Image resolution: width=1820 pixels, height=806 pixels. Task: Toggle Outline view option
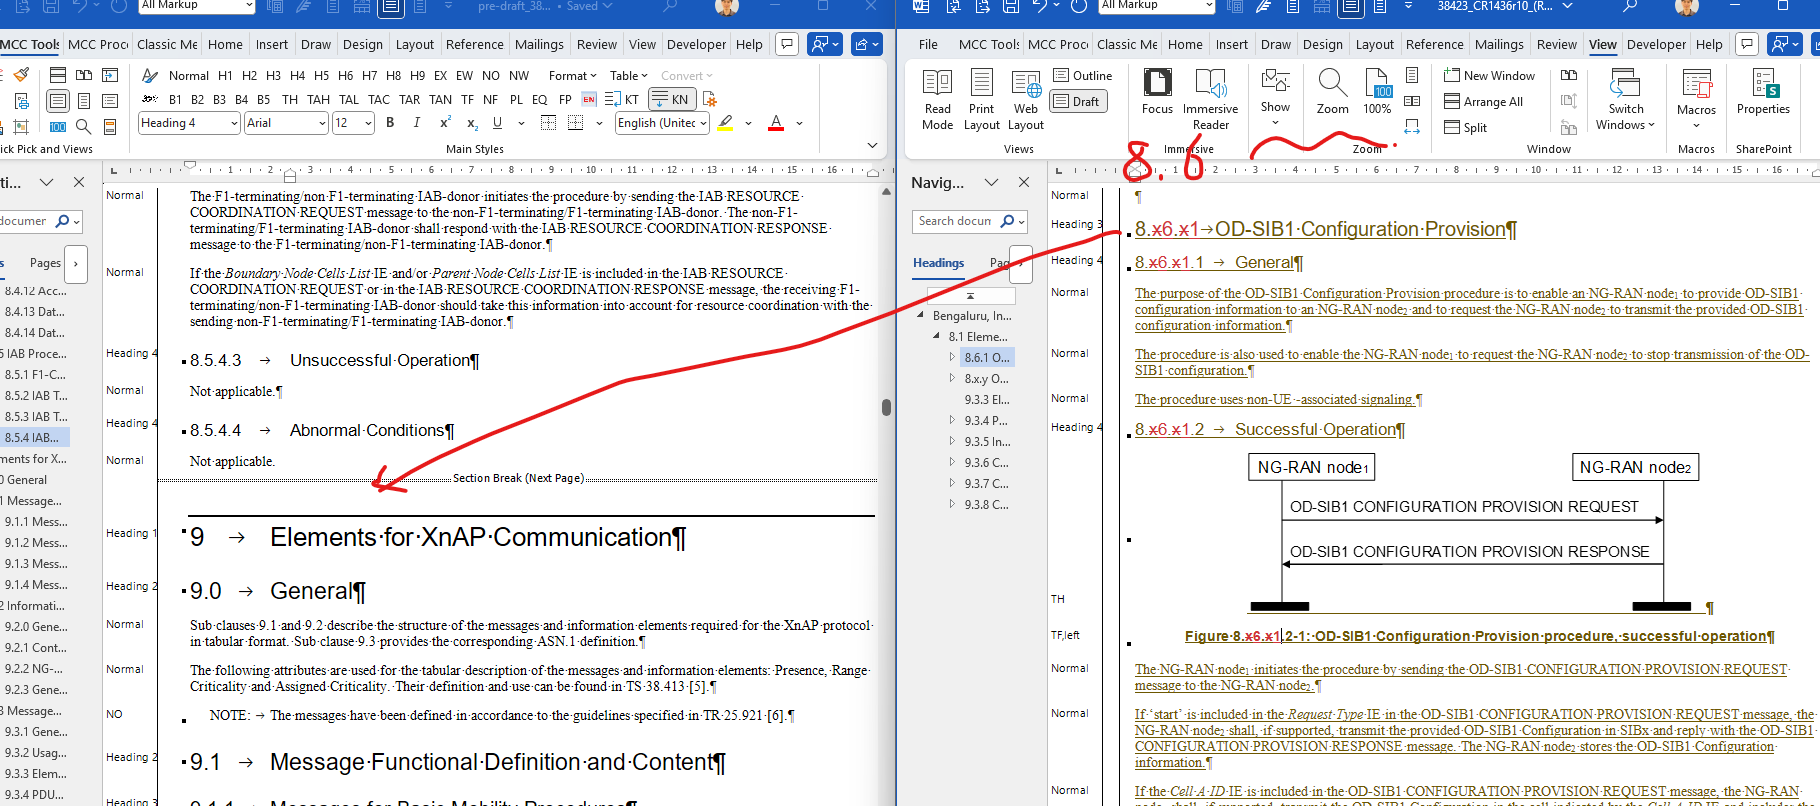pos(1083,76)
